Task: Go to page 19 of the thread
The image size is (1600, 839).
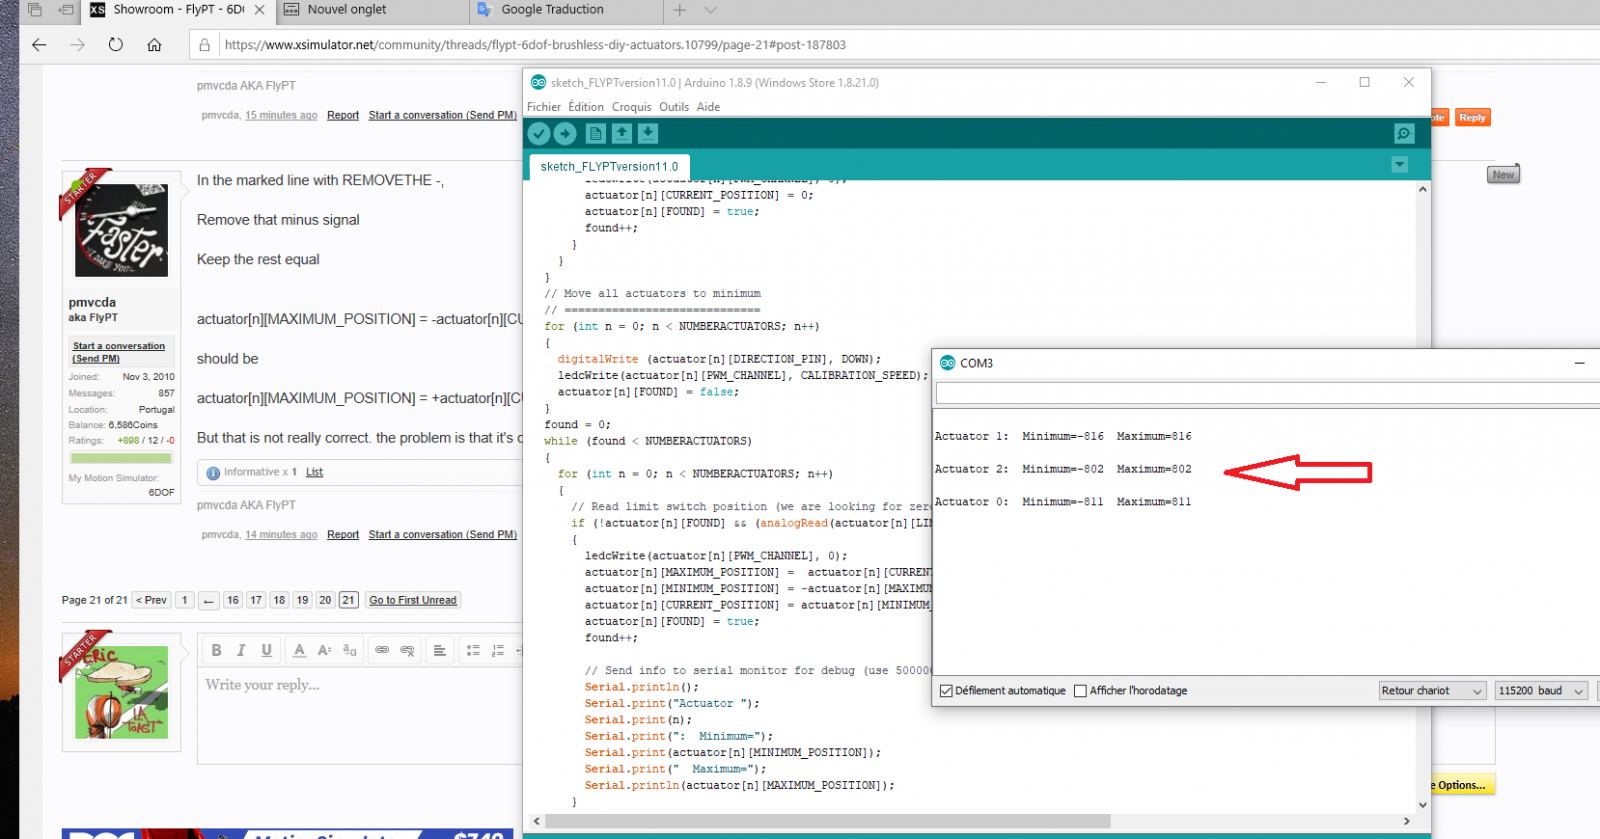Action: click(302, 600)
